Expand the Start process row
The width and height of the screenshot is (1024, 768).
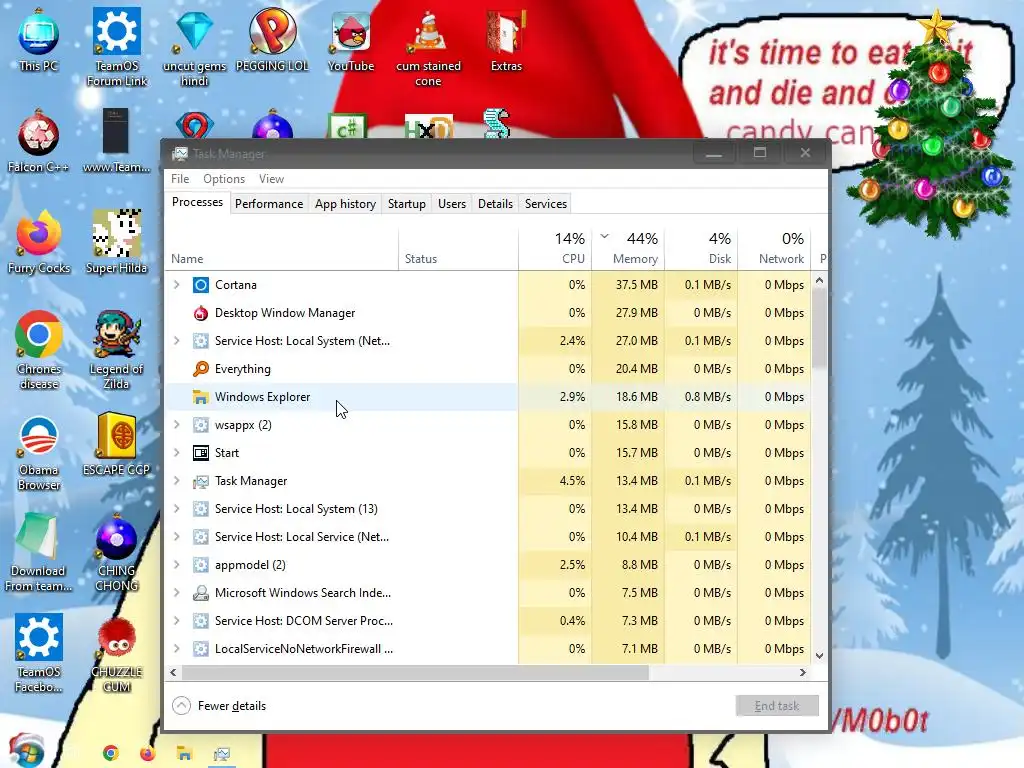click(x=176, y=453)
